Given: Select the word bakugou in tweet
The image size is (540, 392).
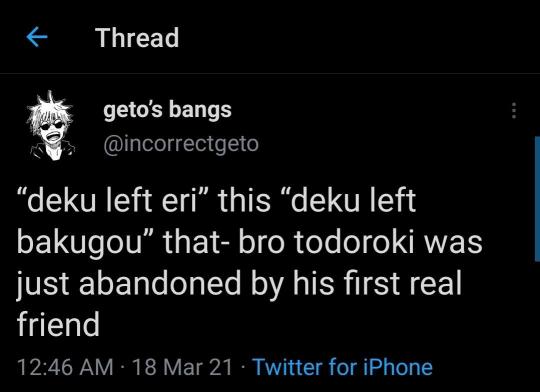Looking at the screenshot, I should point(80,244).
